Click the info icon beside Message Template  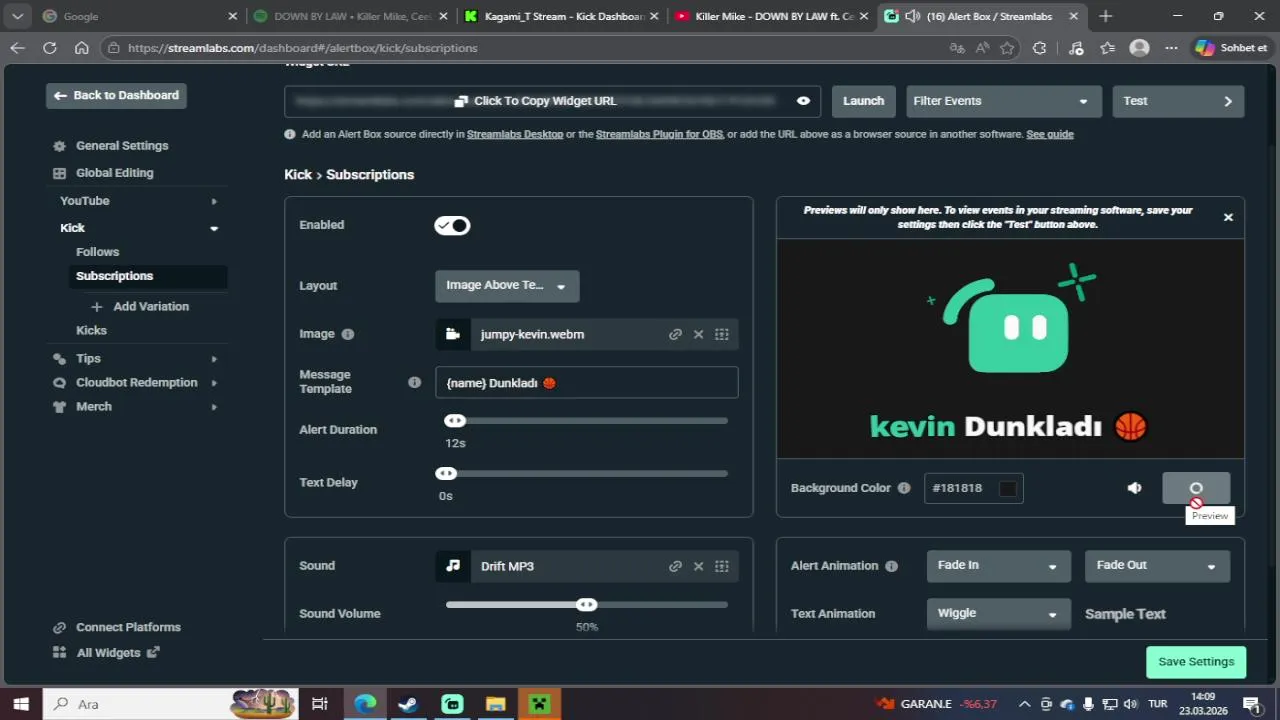coord(414,382)
